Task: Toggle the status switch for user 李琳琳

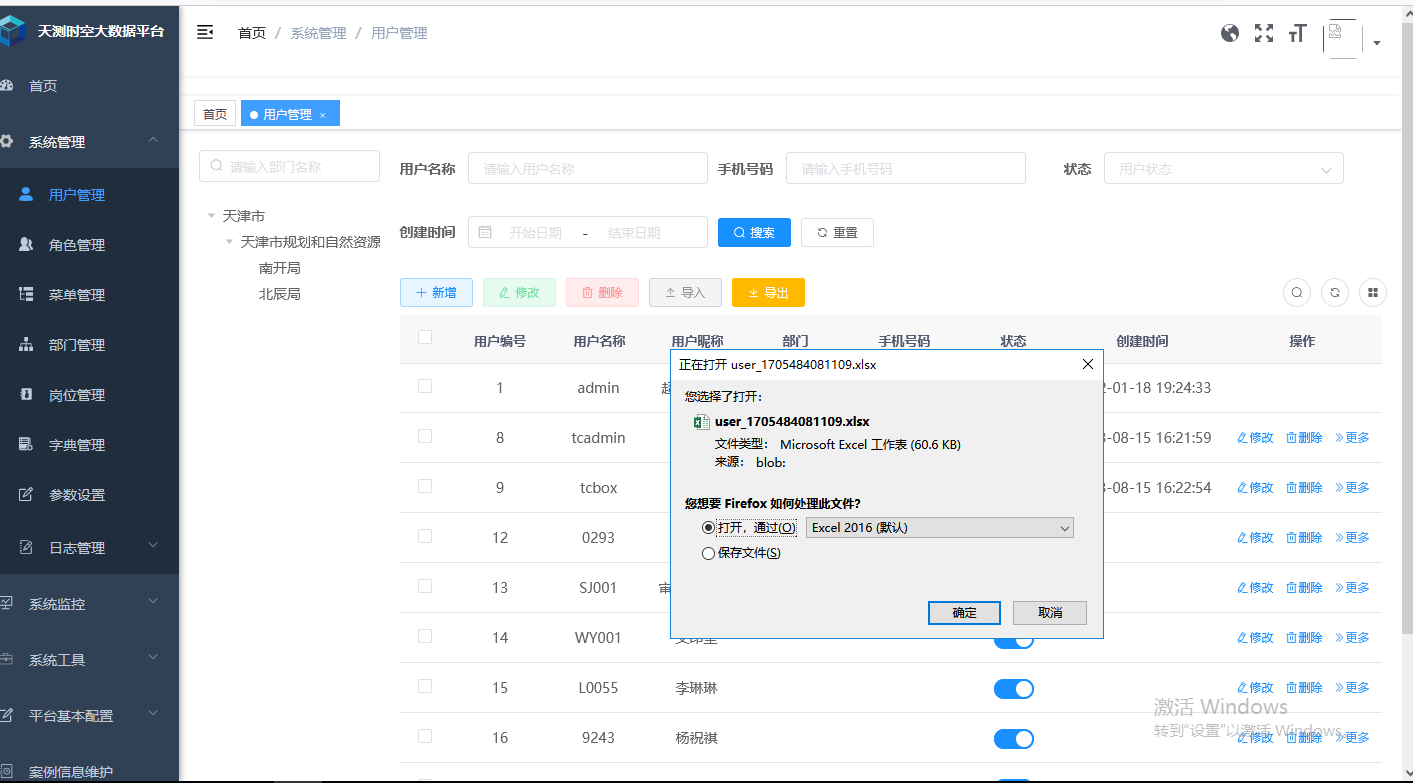Action: tap(1013, 688)
